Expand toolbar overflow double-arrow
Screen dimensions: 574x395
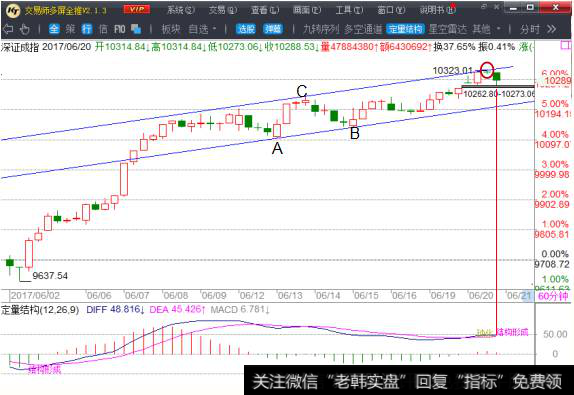point(551,29)
